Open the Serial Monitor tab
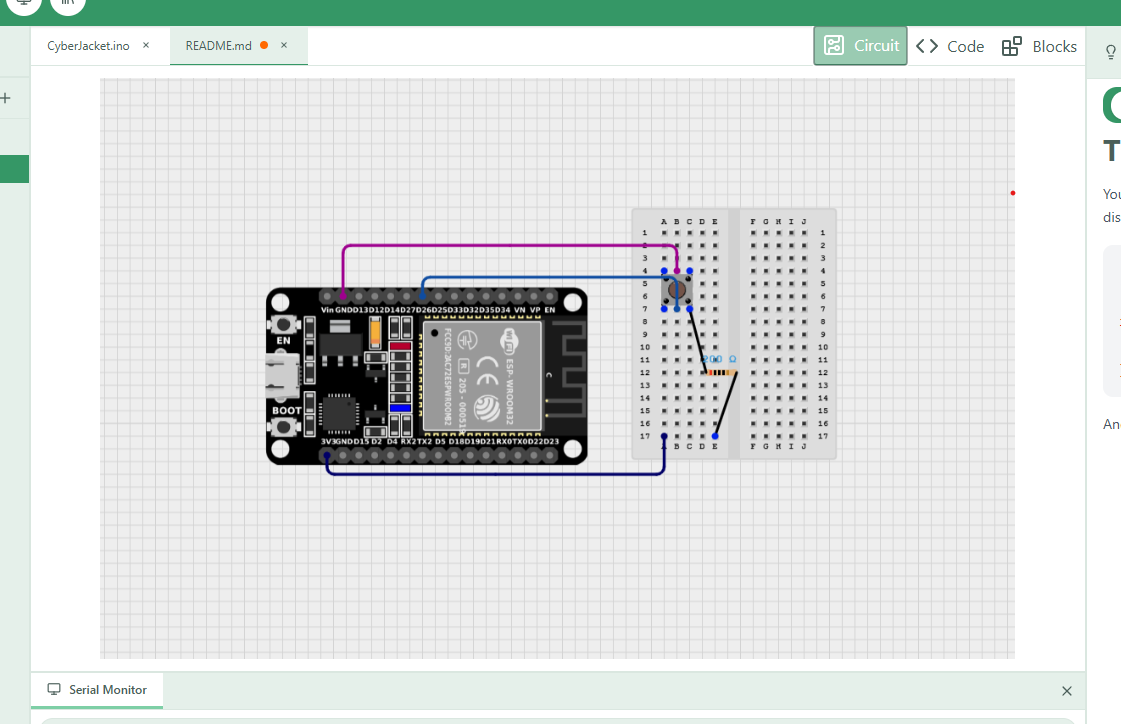 tap(98, 690)
